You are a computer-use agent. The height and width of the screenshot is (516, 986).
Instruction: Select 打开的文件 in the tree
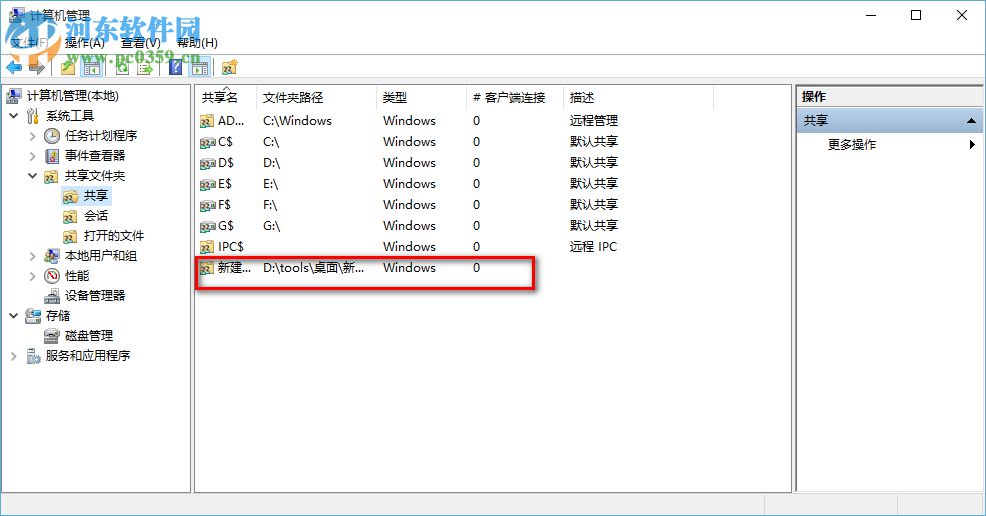click(x=114, y=236)
